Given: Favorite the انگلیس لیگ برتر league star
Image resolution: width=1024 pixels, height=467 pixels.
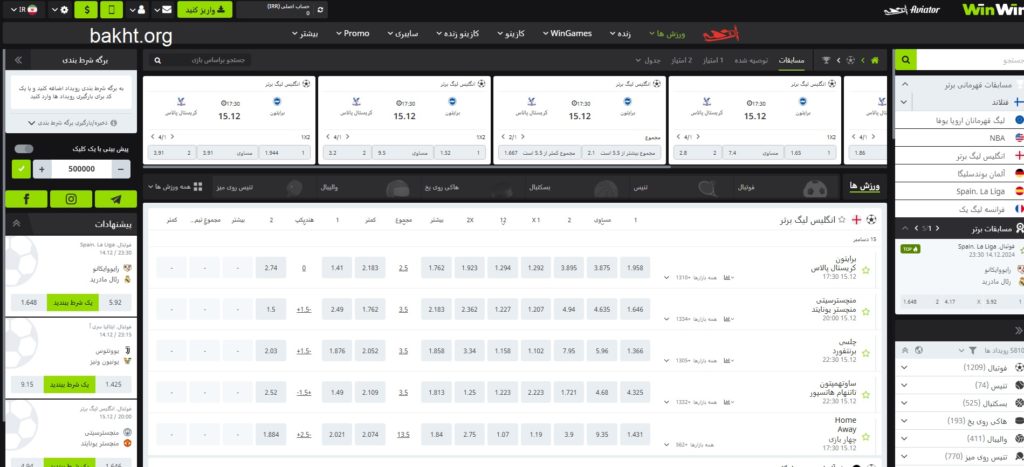Looking at the screenshot, I should 842,220.
